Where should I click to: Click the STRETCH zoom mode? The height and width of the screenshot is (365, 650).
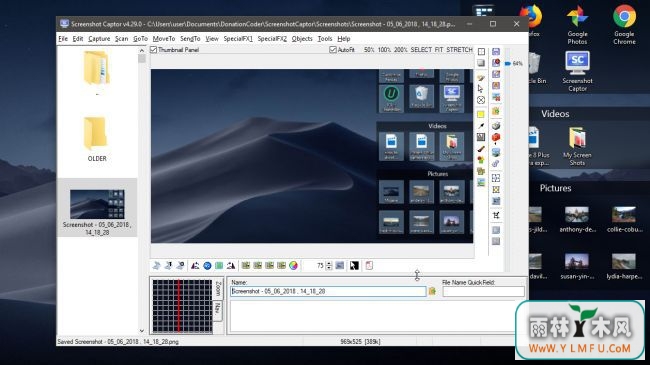pos(459,50)
